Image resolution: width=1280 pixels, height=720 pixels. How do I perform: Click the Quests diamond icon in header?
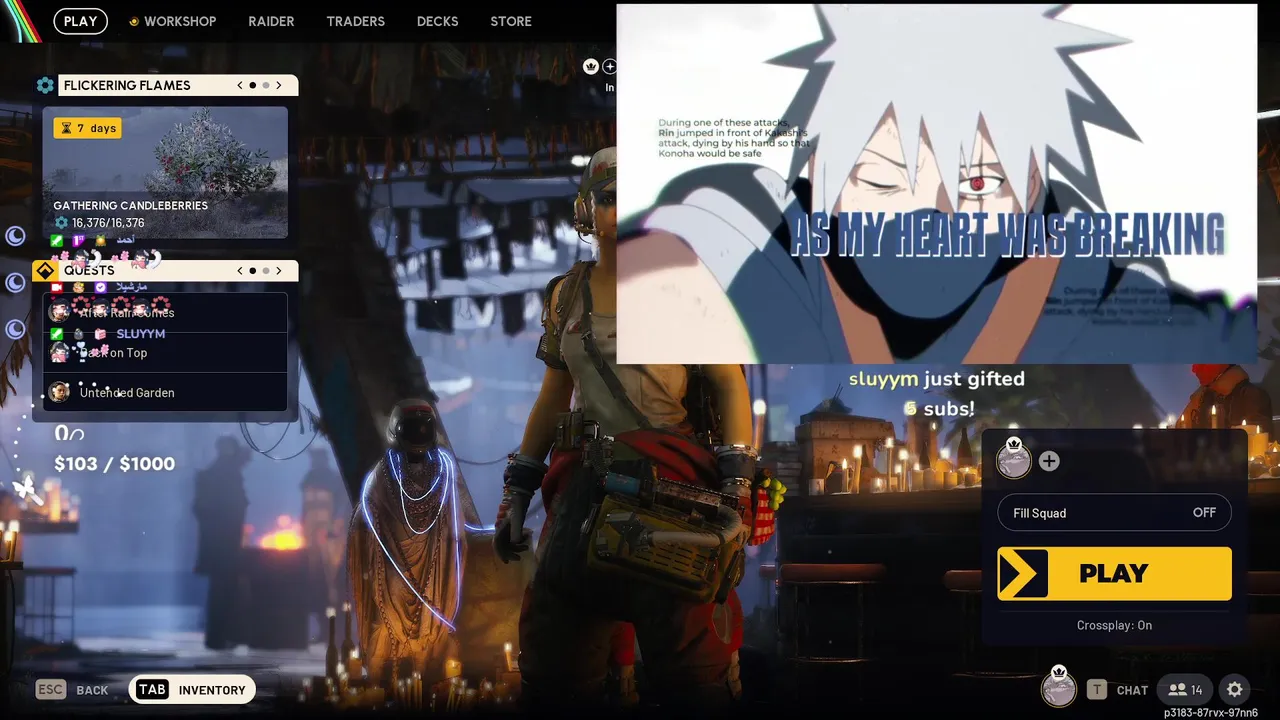coord(45,271)
